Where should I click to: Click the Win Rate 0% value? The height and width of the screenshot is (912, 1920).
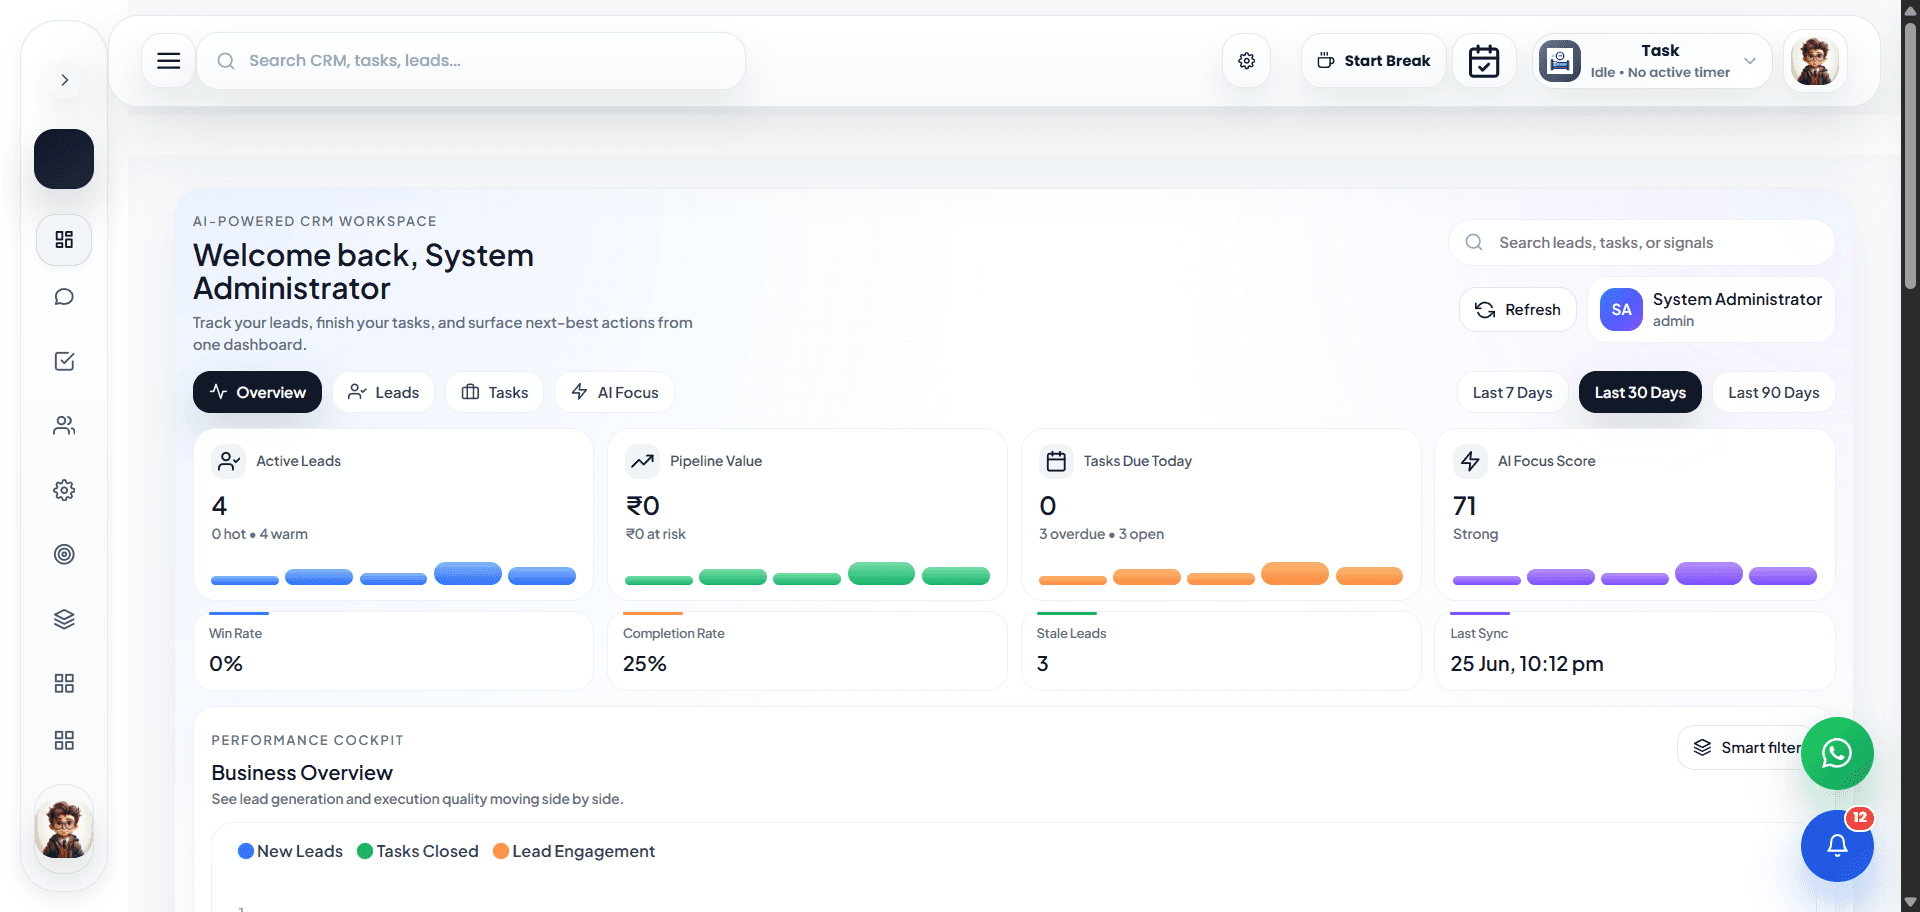tap(226, 664)
